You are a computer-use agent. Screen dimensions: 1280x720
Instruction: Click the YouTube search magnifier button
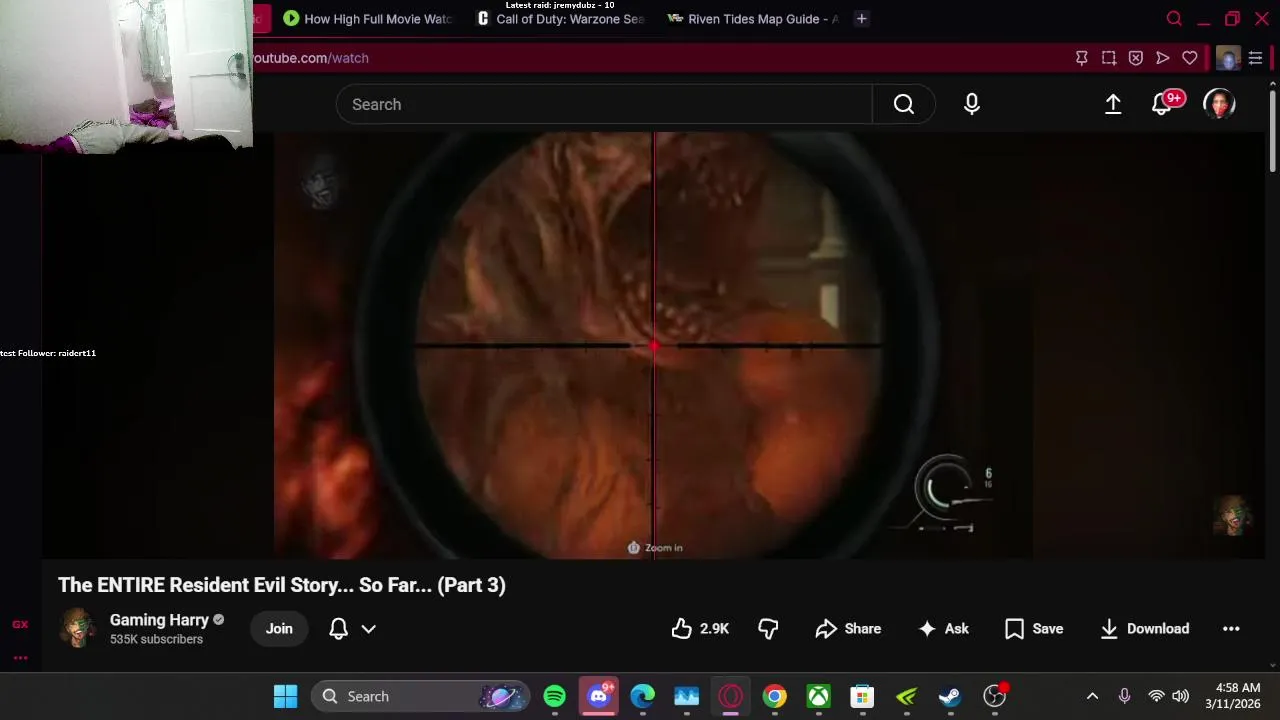tap(904, 104)
